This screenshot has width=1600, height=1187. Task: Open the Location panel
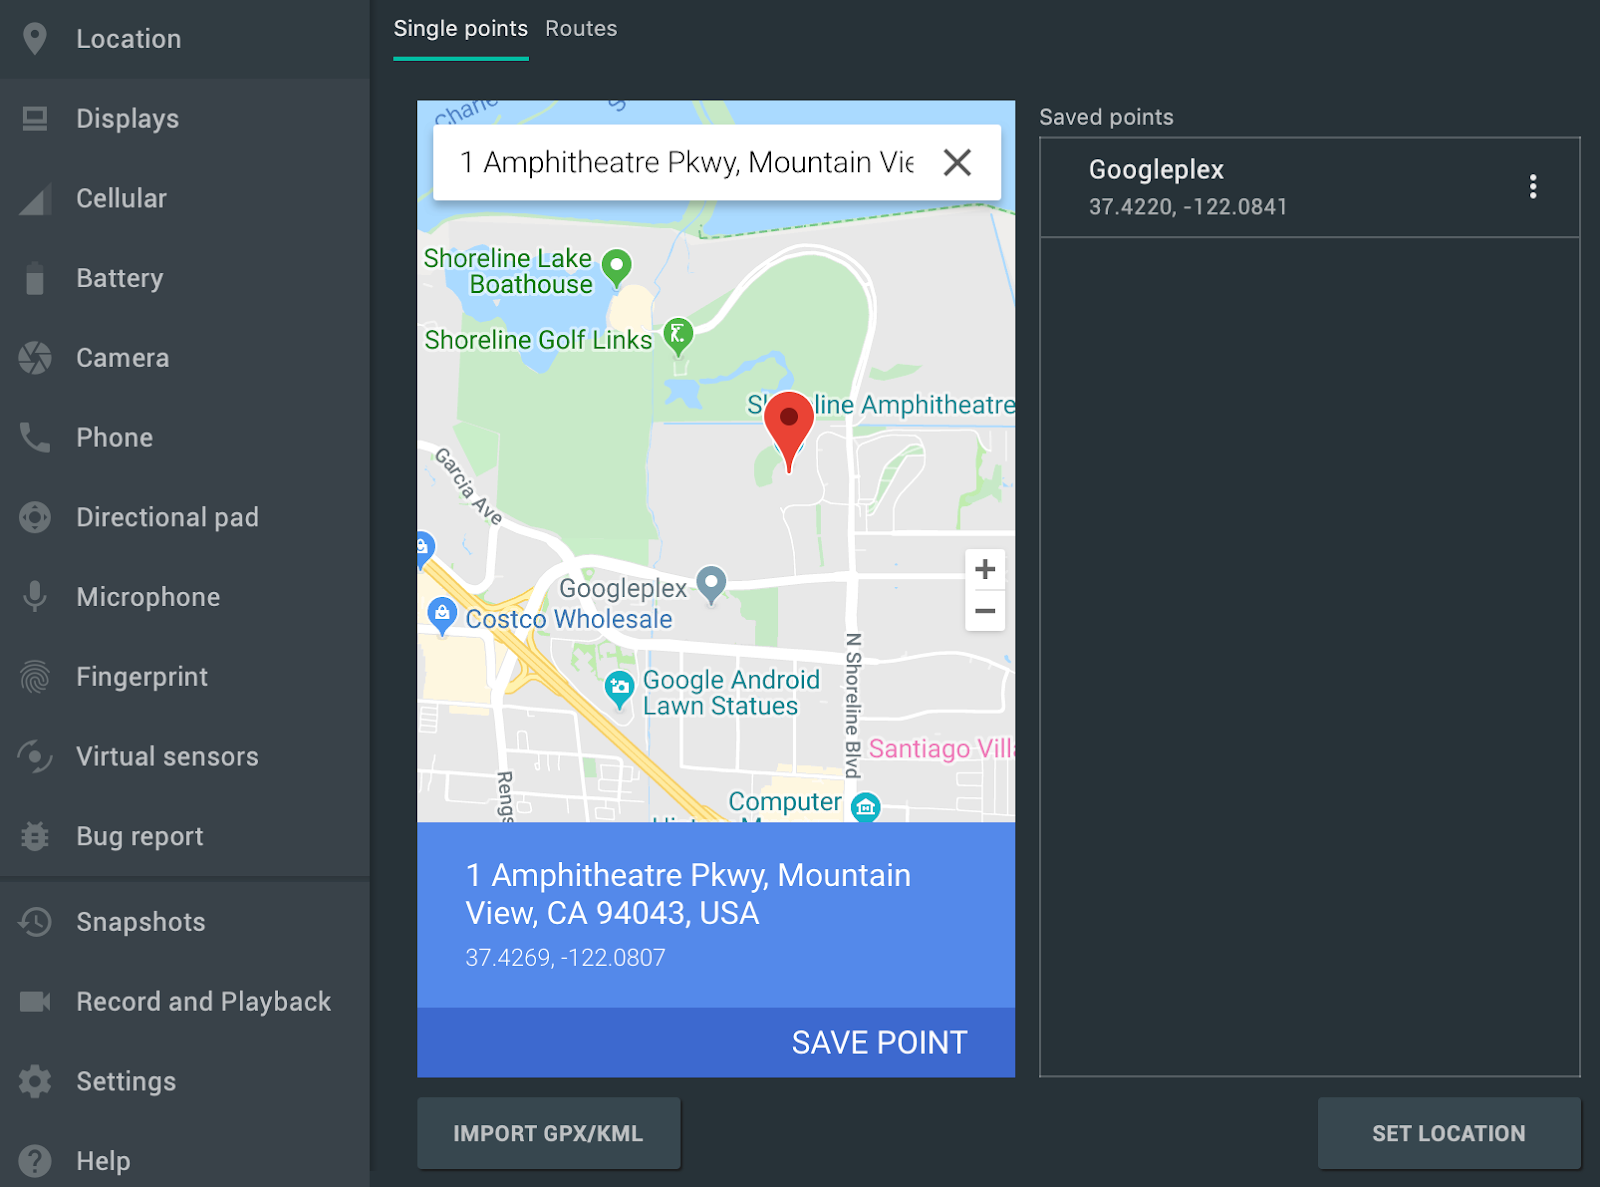(x=128, y=39)
